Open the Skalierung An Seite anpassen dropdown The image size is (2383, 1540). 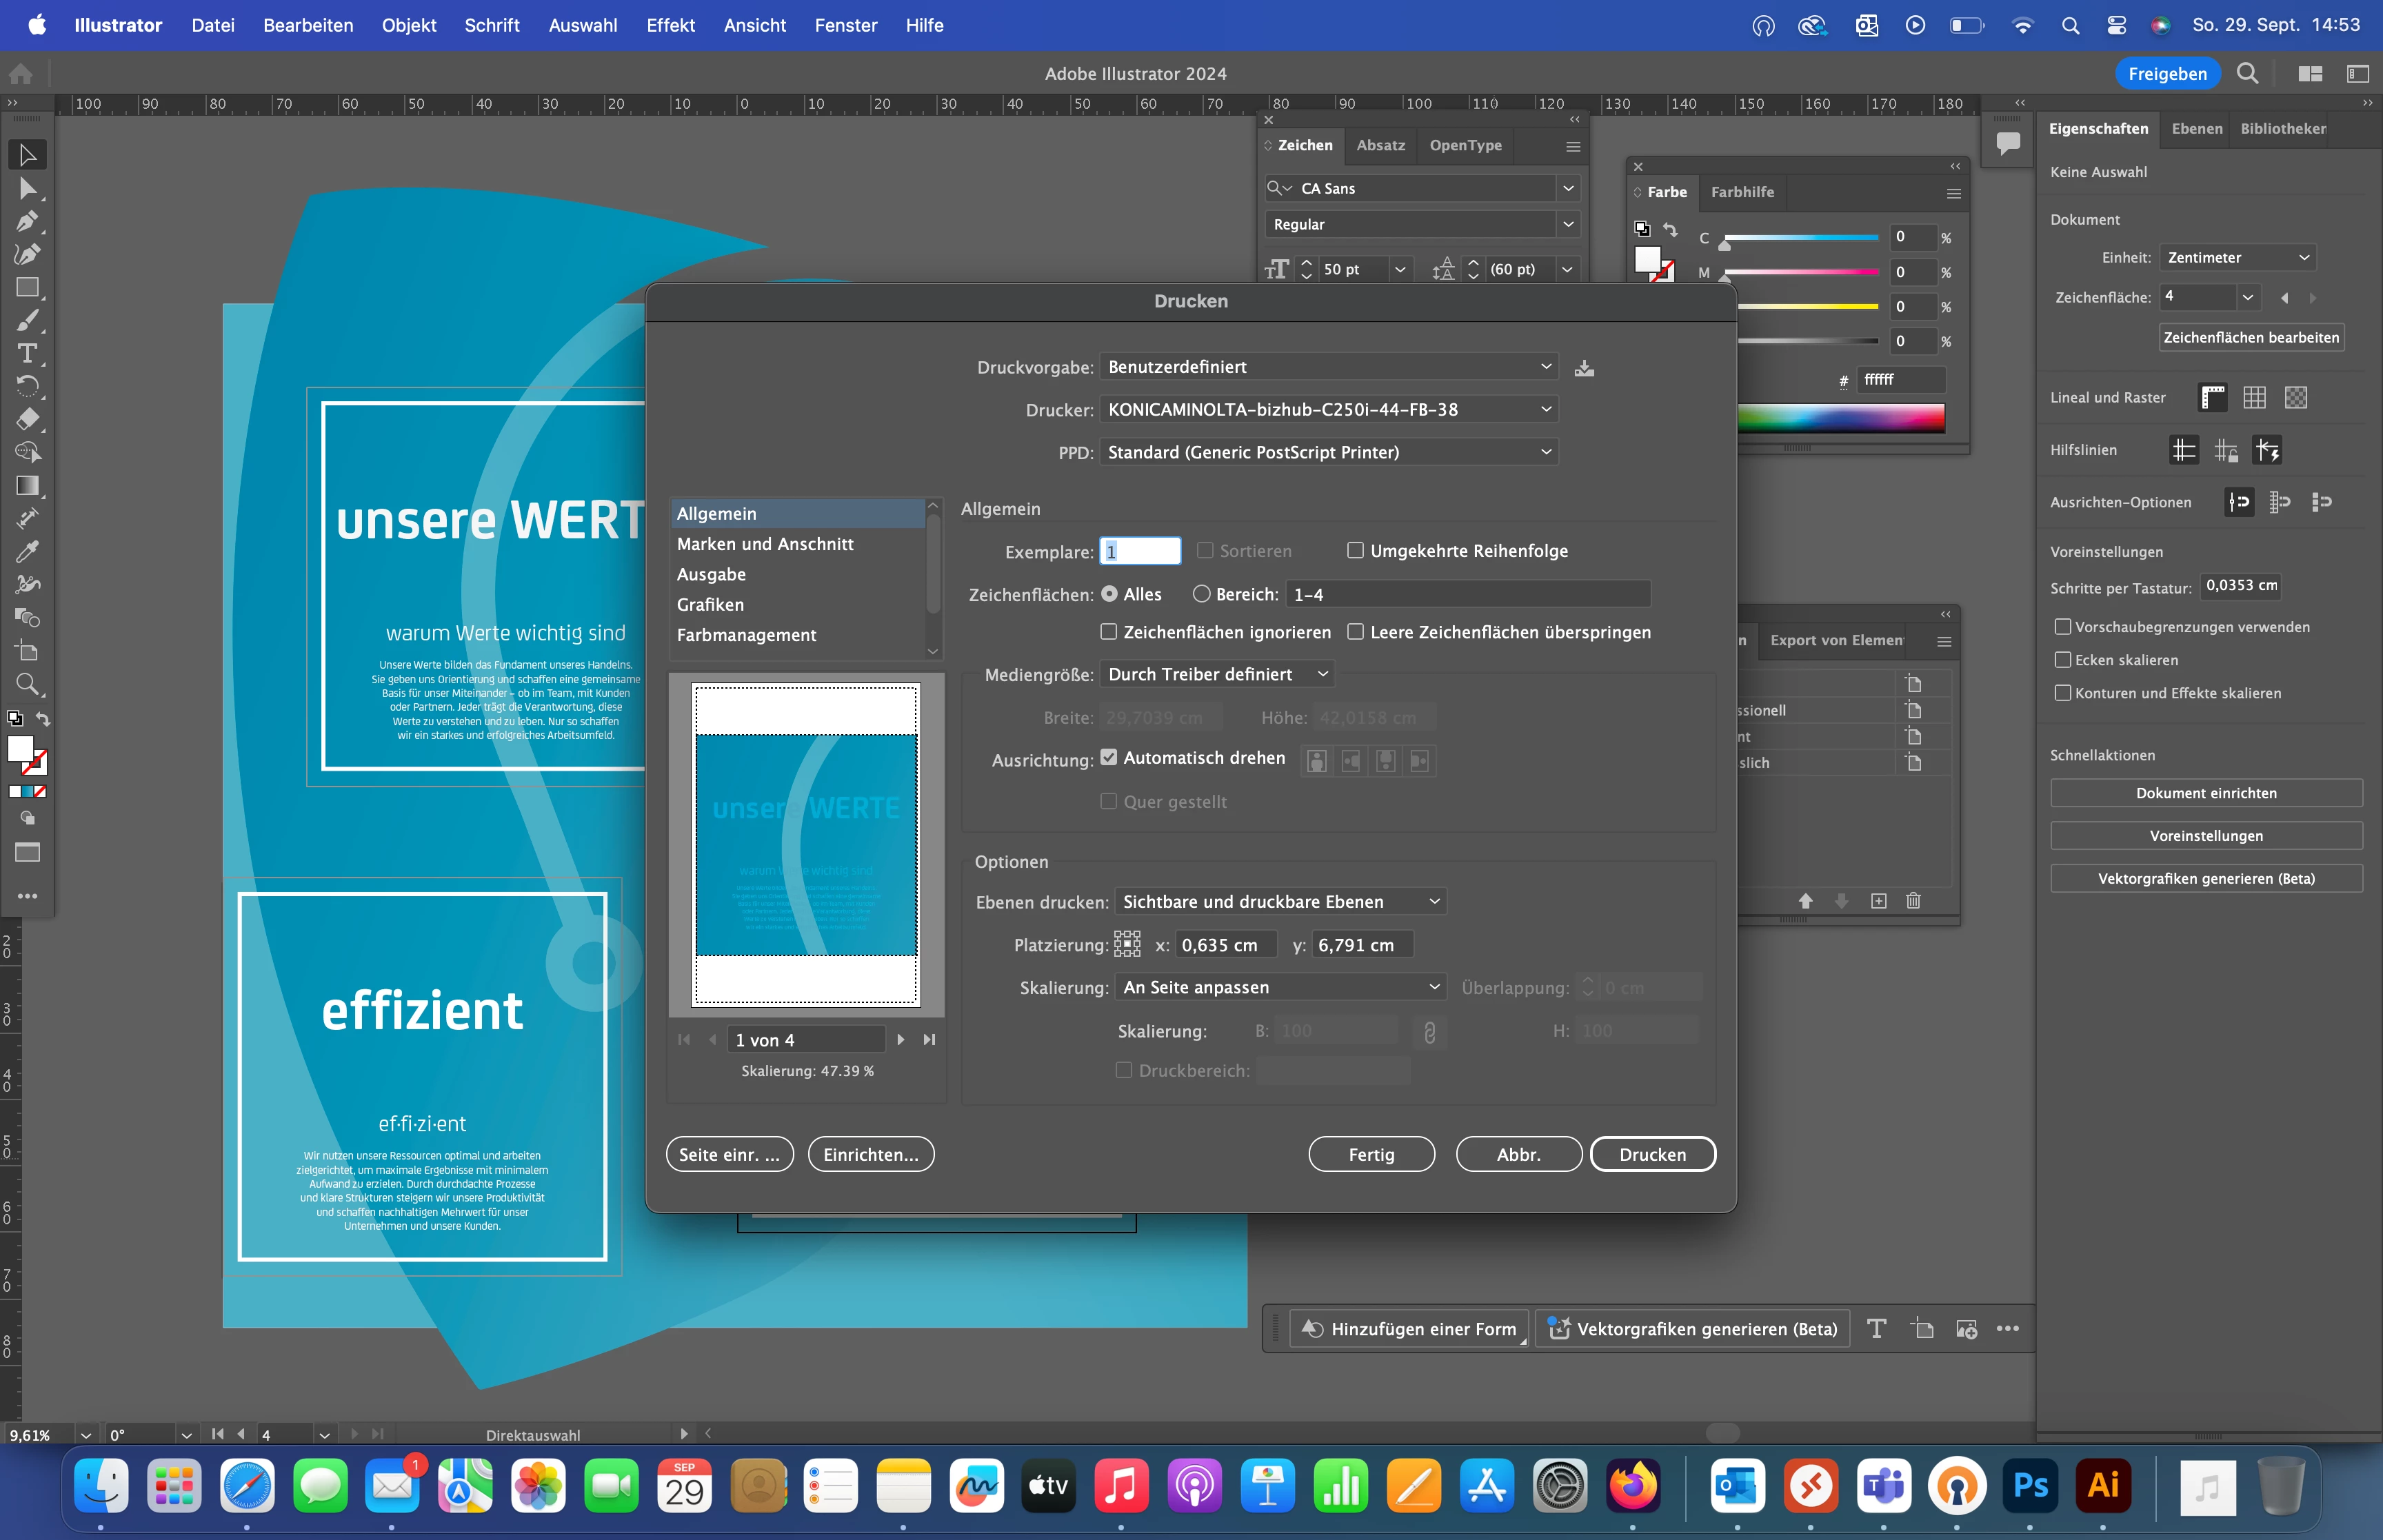click(1280, 987)
